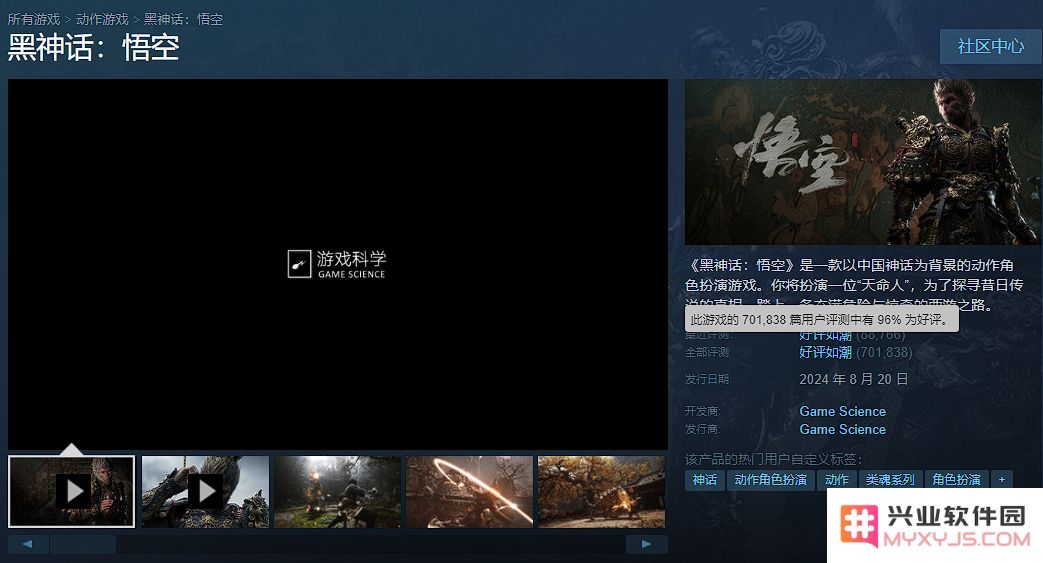The width and height of the screenshot is (1043, 563).
Task: Select the 动作角色扮演 tag
Action: 770,480
